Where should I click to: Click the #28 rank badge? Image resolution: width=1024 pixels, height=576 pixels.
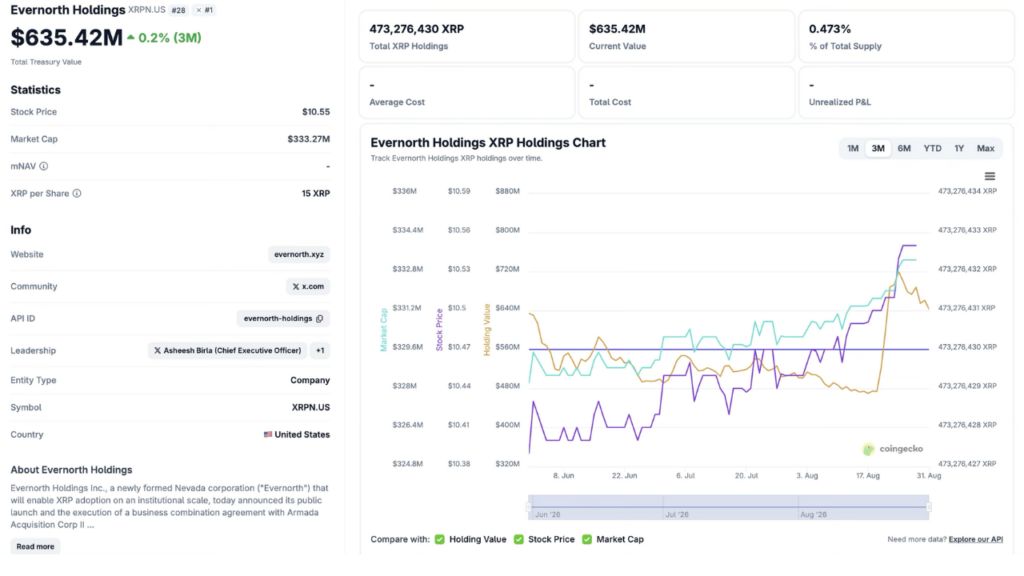pos(178,10)
